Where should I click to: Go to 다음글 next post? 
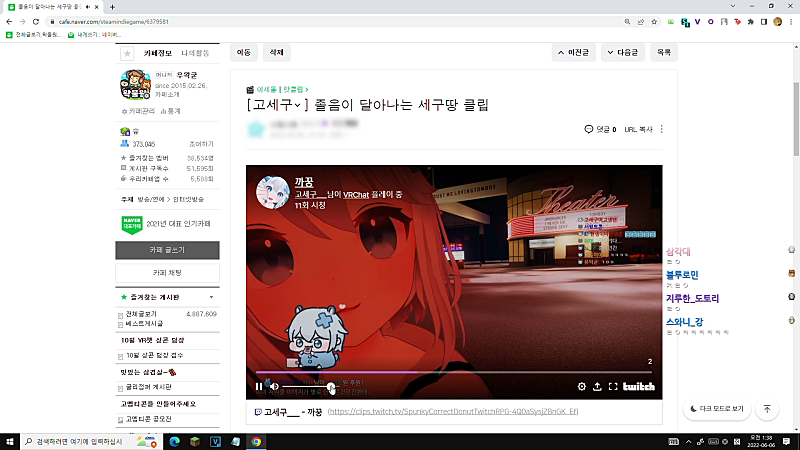(x=622, y=53)
